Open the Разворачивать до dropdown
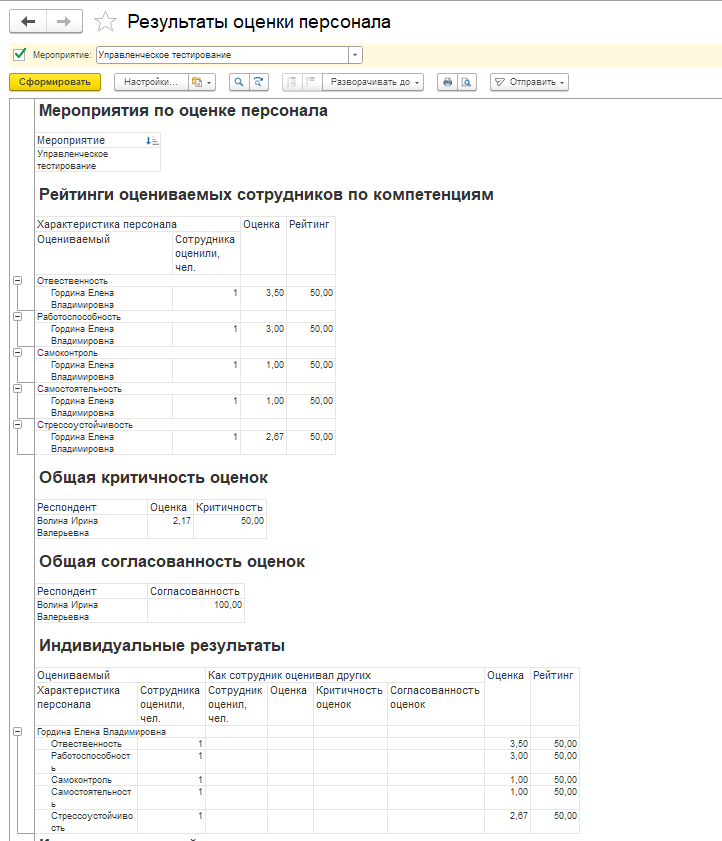Viewport: 722px width, 841px height. coord(373,82)
